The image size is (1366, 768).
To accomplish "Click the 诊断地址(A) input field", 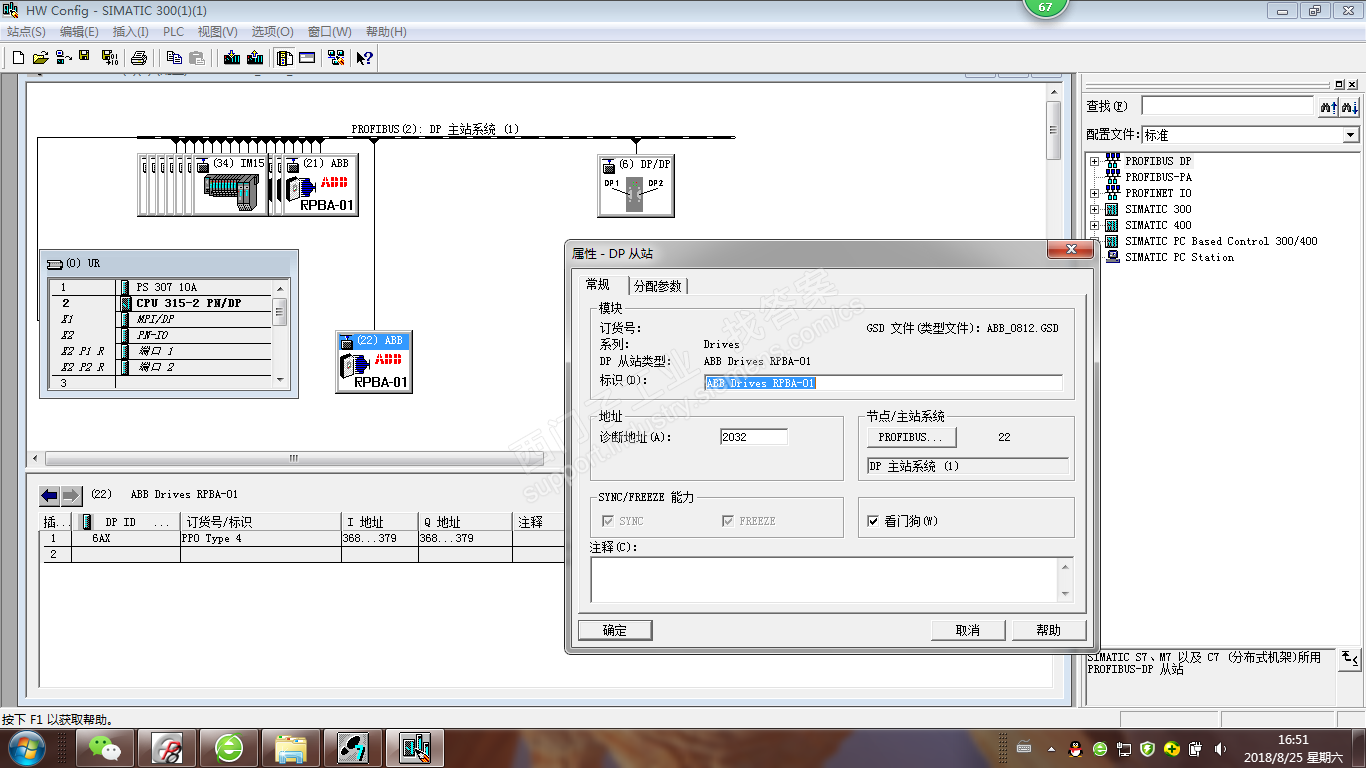I will [x=754, y=437].
